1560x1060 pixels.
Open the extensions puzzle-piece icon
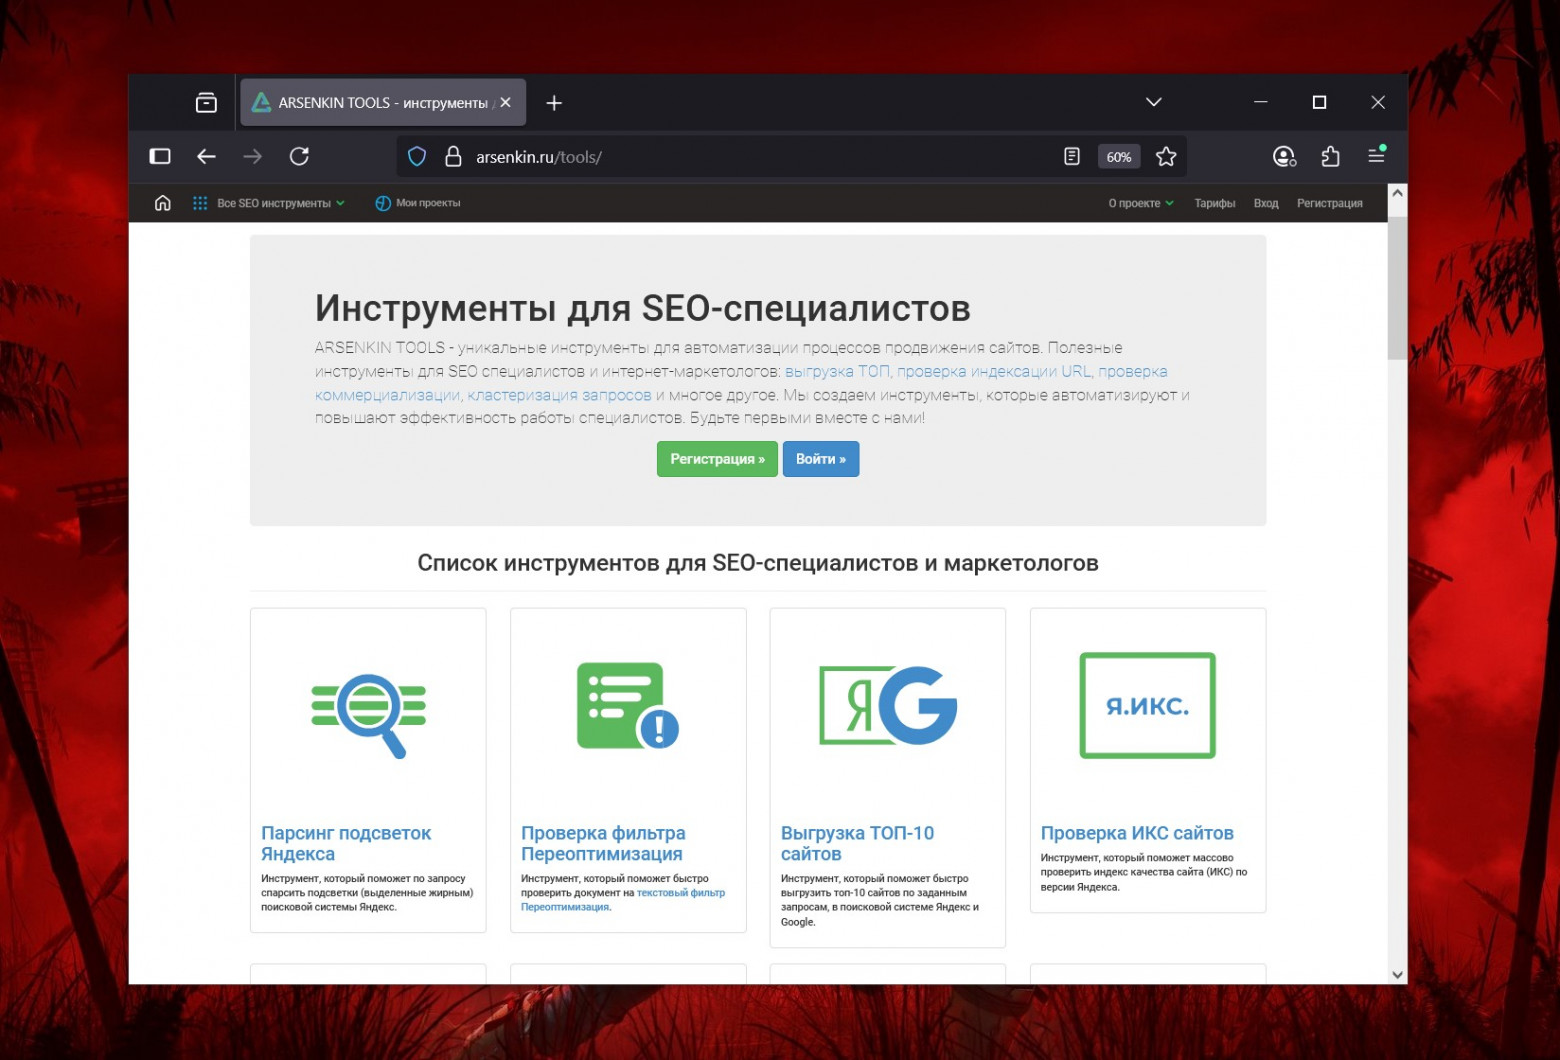(1330, 156)
